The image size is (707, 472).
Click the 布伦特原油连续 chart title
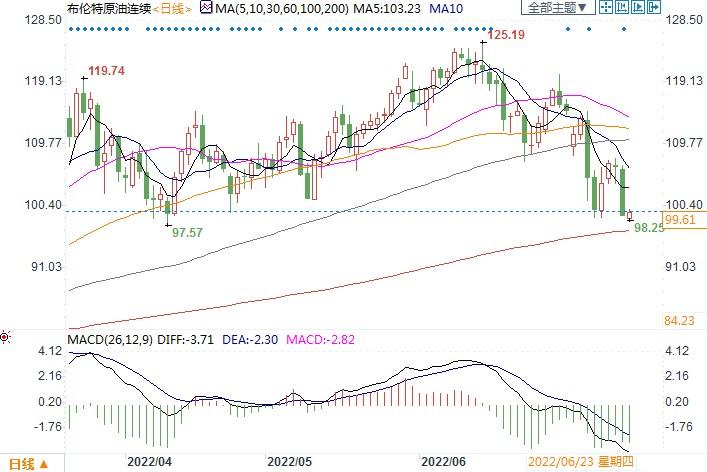109,9
